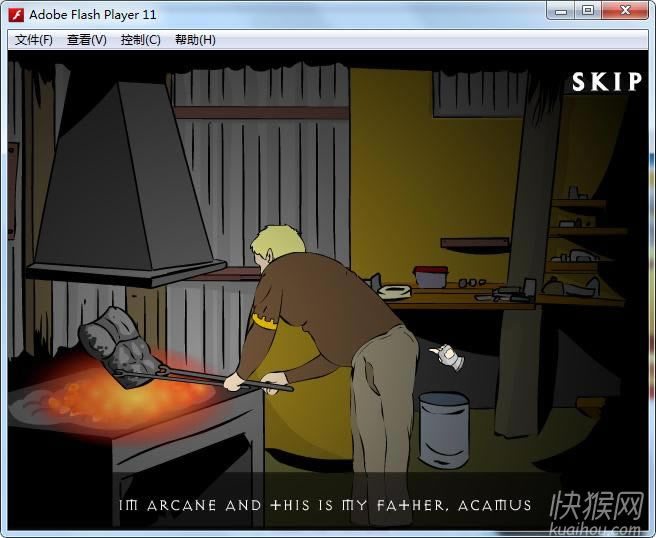
Task: Open the 控制(C) menu
Action: 140,40
